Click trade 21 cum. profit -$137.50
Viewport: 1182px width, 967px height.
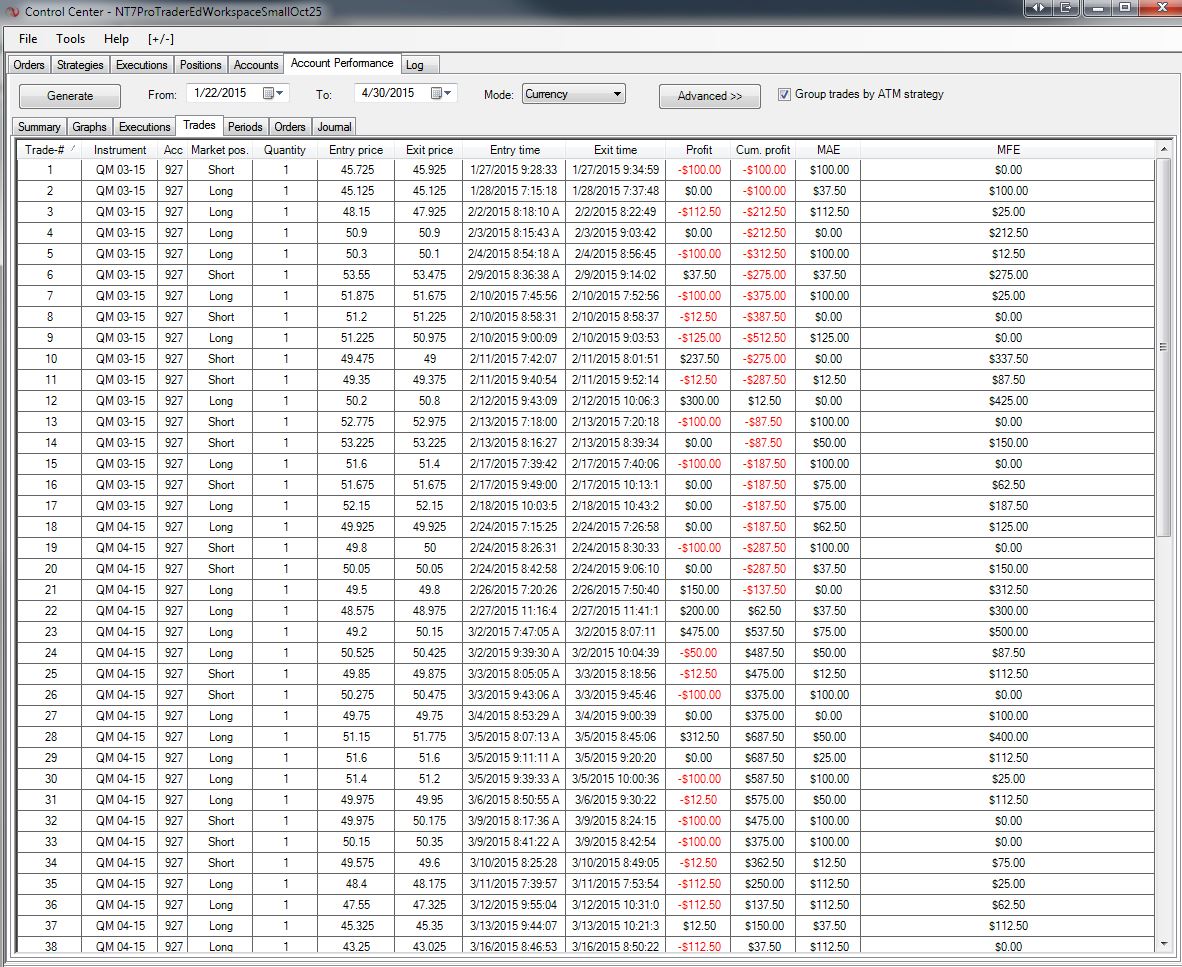tap(763, 589)
